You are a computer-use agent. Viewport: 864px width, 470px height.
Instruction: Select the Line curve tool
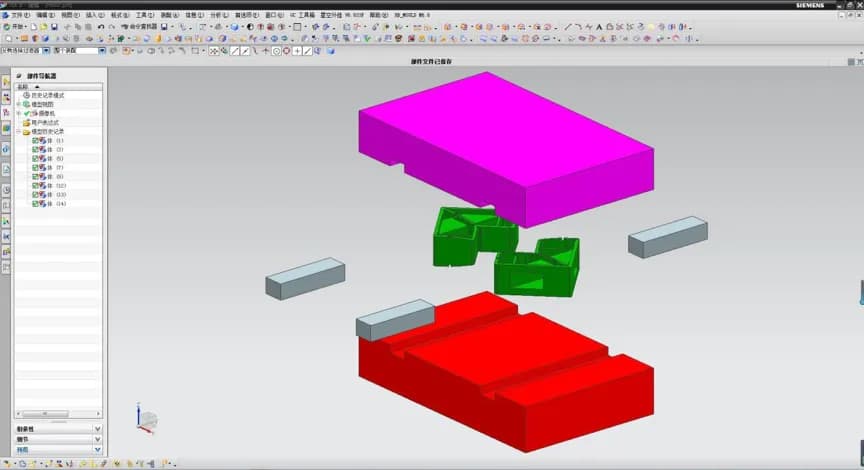[568, 26]
